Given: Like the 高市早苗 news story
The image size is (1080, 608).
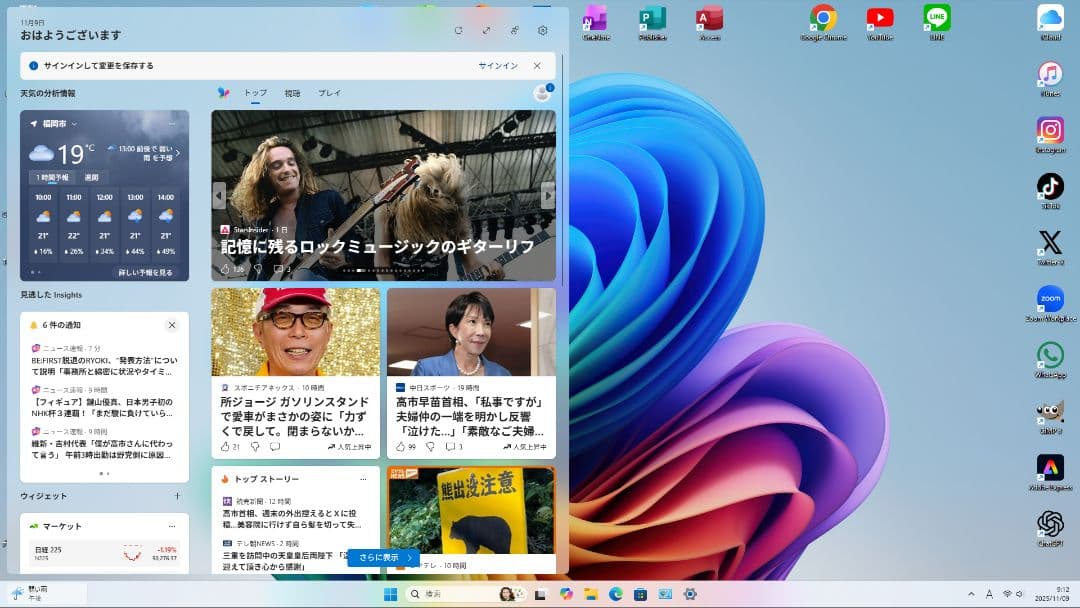Looking at the screenshot, I should point(400,446).
